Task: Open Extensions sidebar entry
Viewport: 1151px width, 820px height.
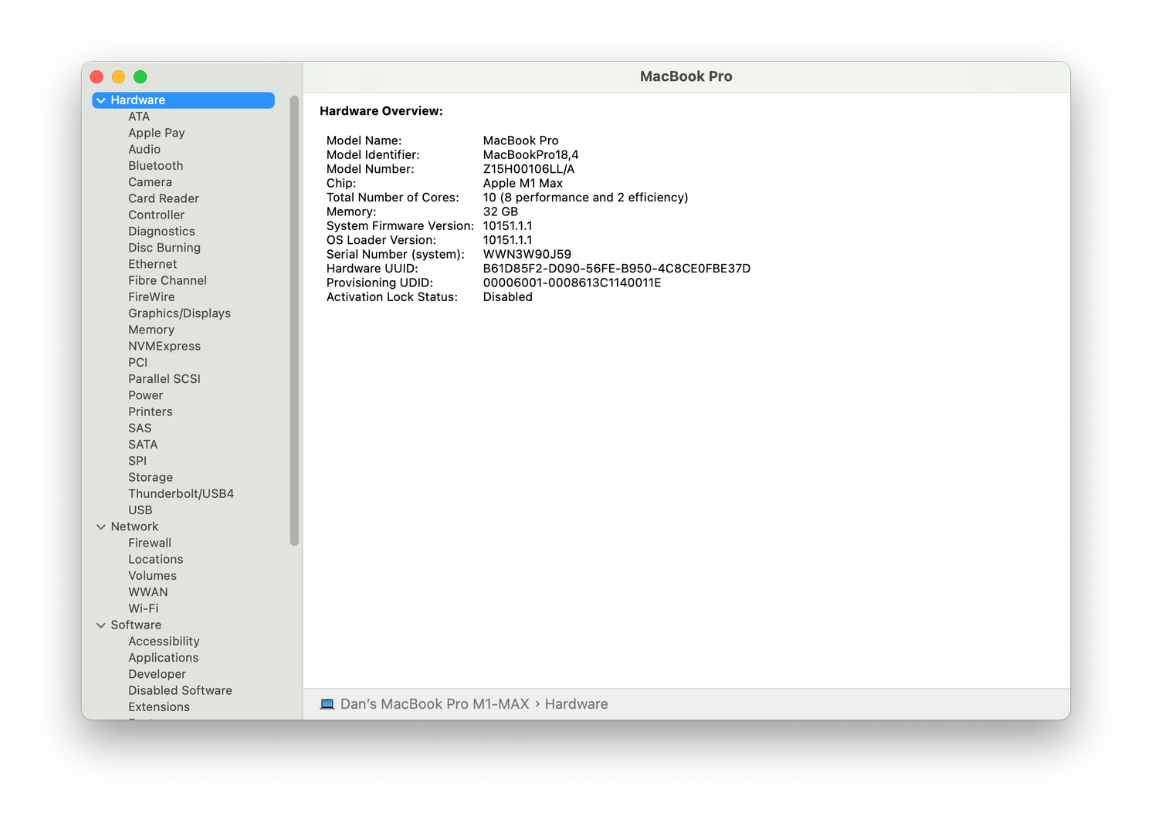Action: (x=159, y=707)
